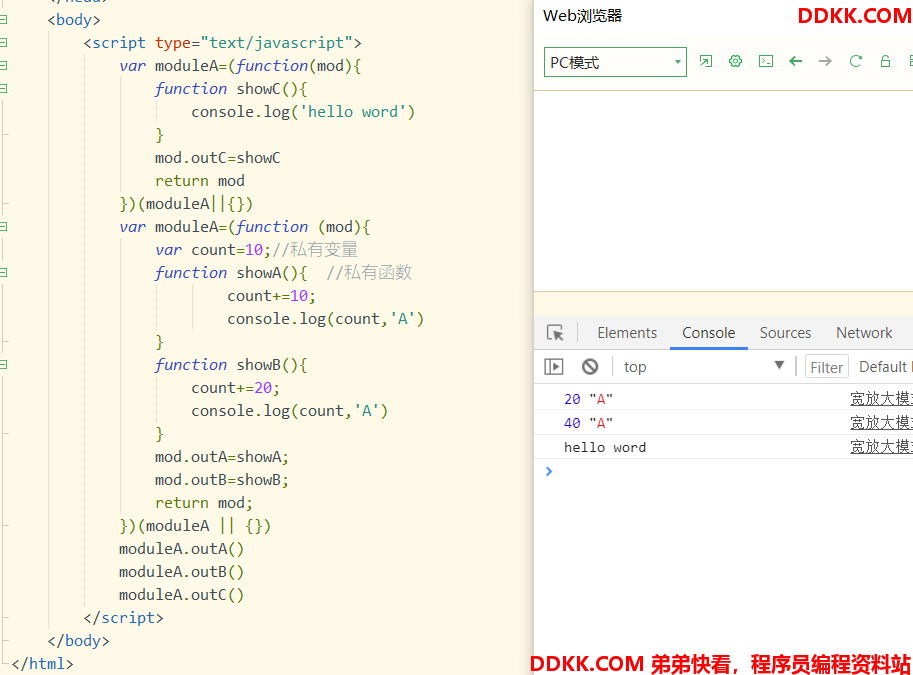Click the mod.outB=showB; code line
913x675 pixels.
(x=222, y=480)
